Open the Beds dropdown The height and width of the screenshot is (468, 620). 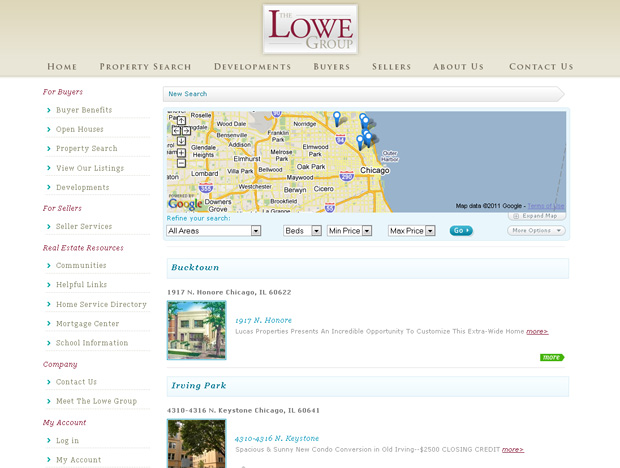pyautogui.click(x=302, y=231)
